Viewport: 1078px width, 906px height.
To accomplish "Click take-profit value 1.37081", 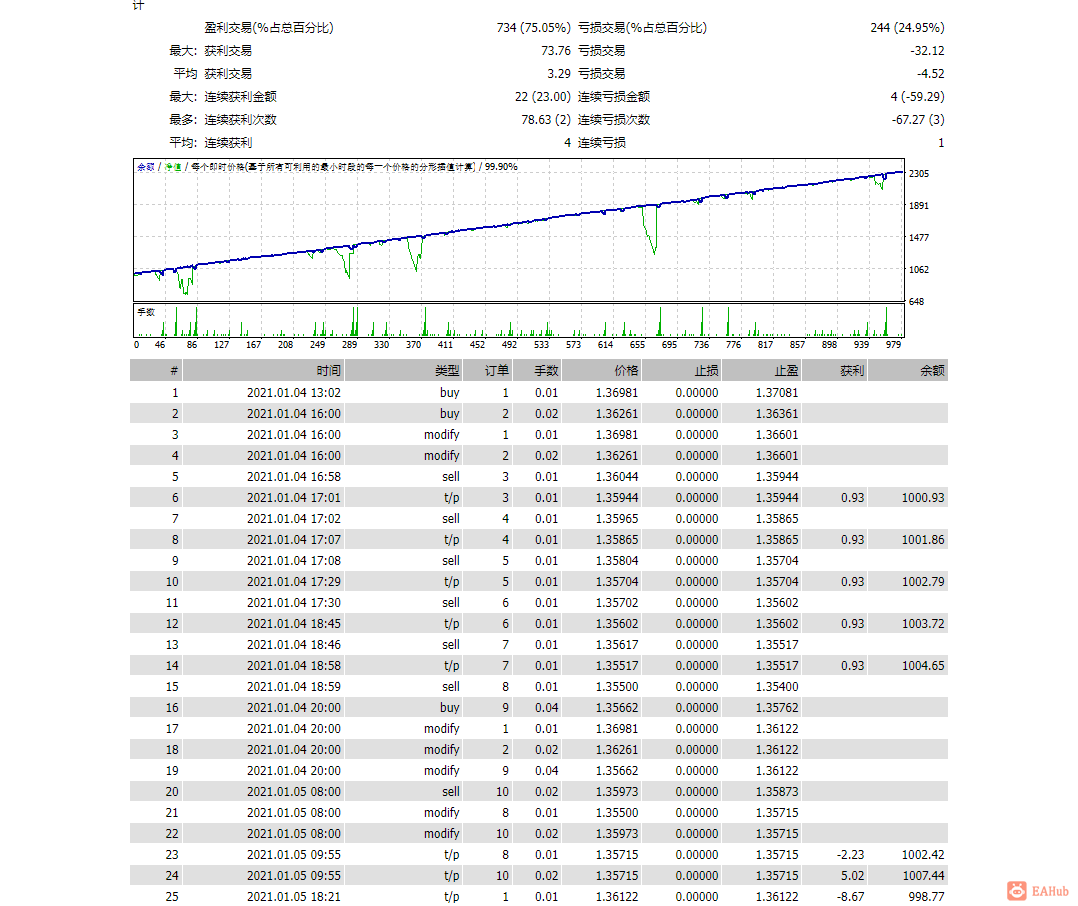I will point(777,393).
